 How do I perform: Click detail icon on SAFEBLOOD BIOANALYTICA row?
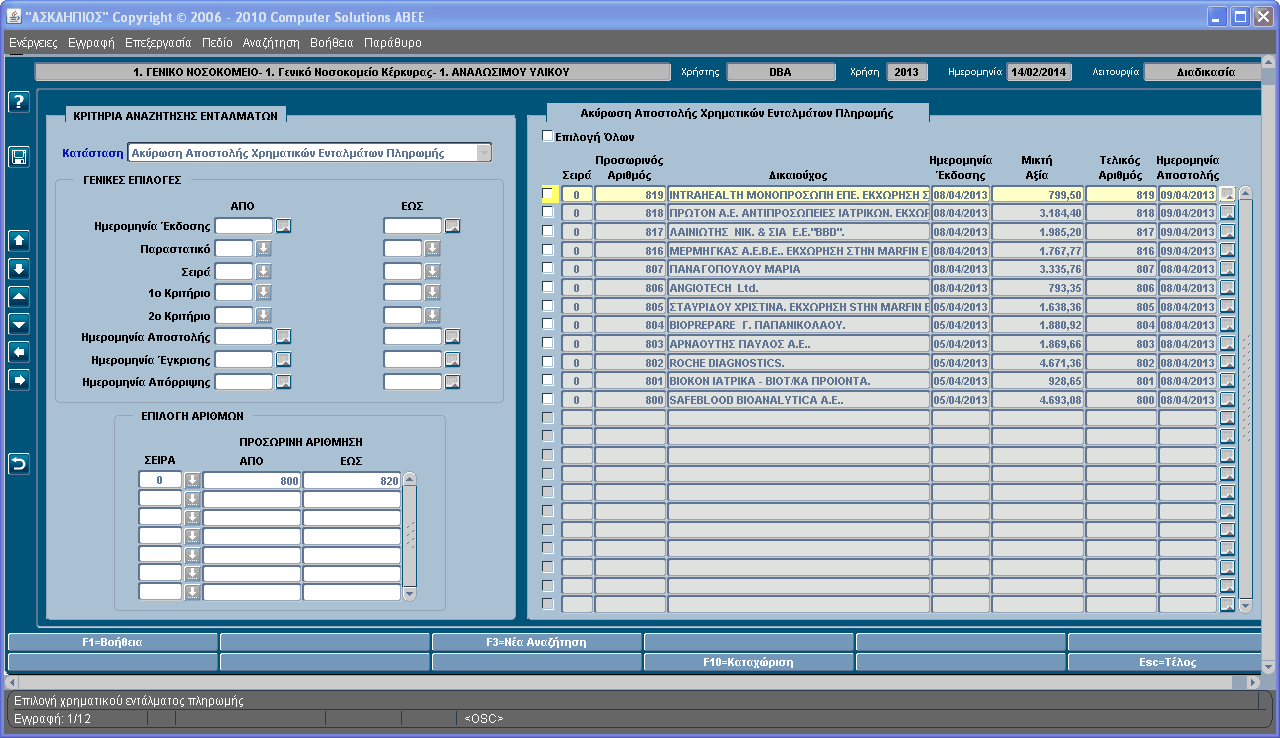pos(1227,400)
